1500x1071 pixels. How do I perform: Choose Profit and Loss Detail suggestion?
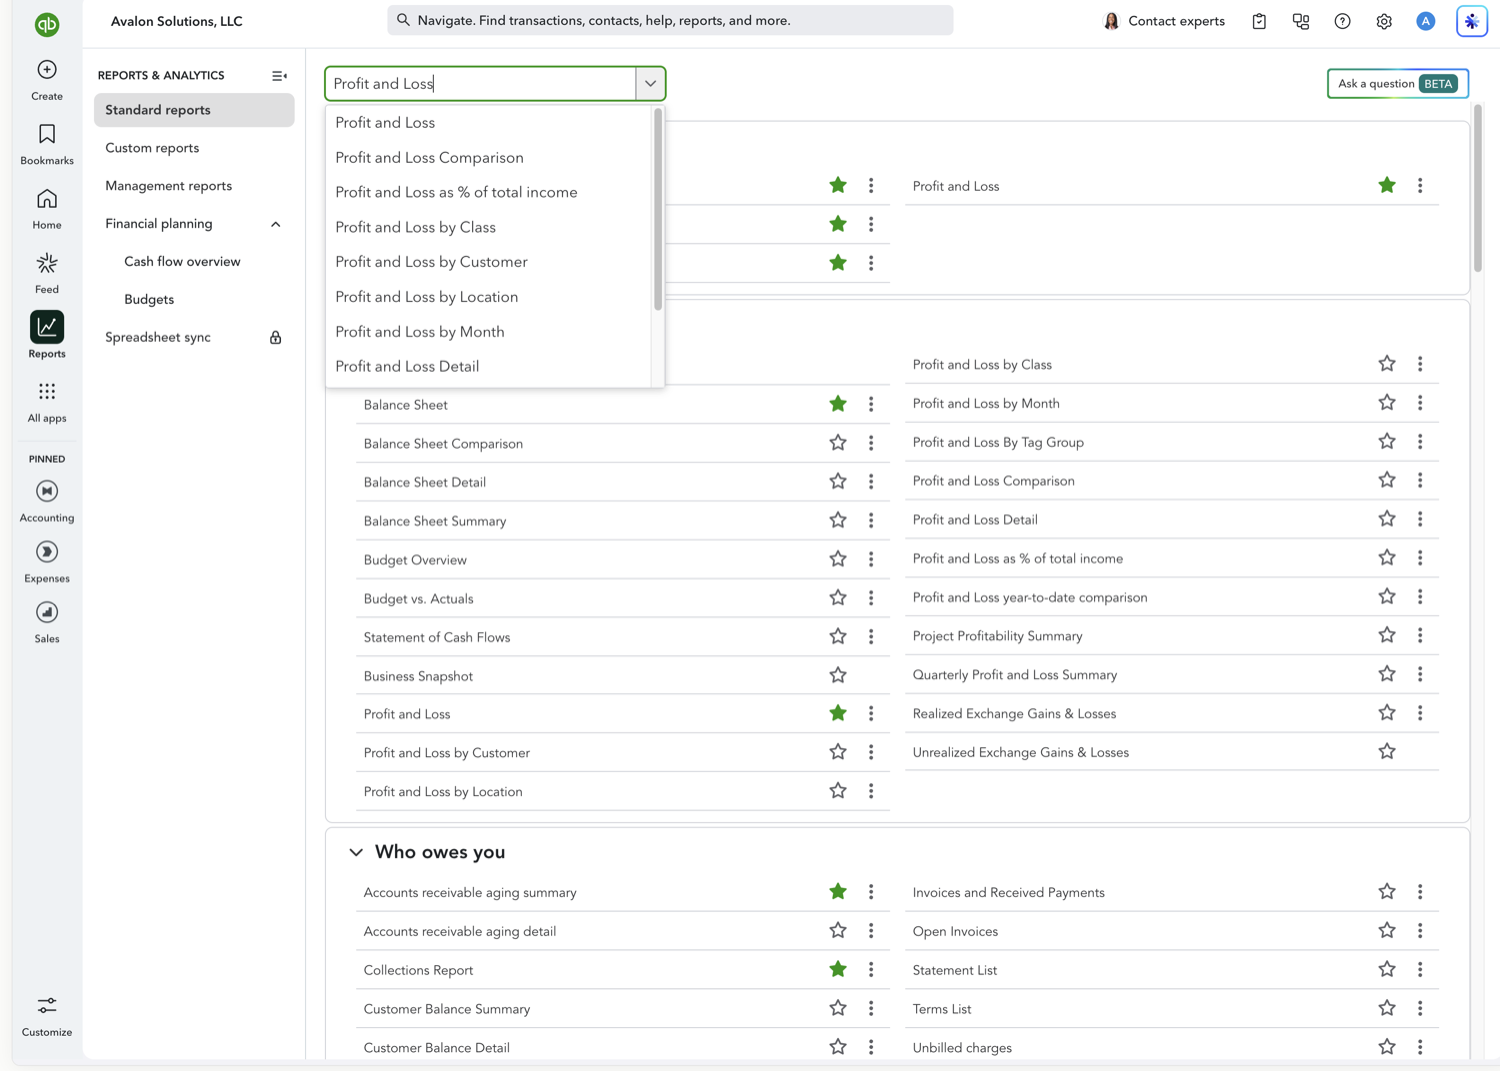[x=490, y=367]
